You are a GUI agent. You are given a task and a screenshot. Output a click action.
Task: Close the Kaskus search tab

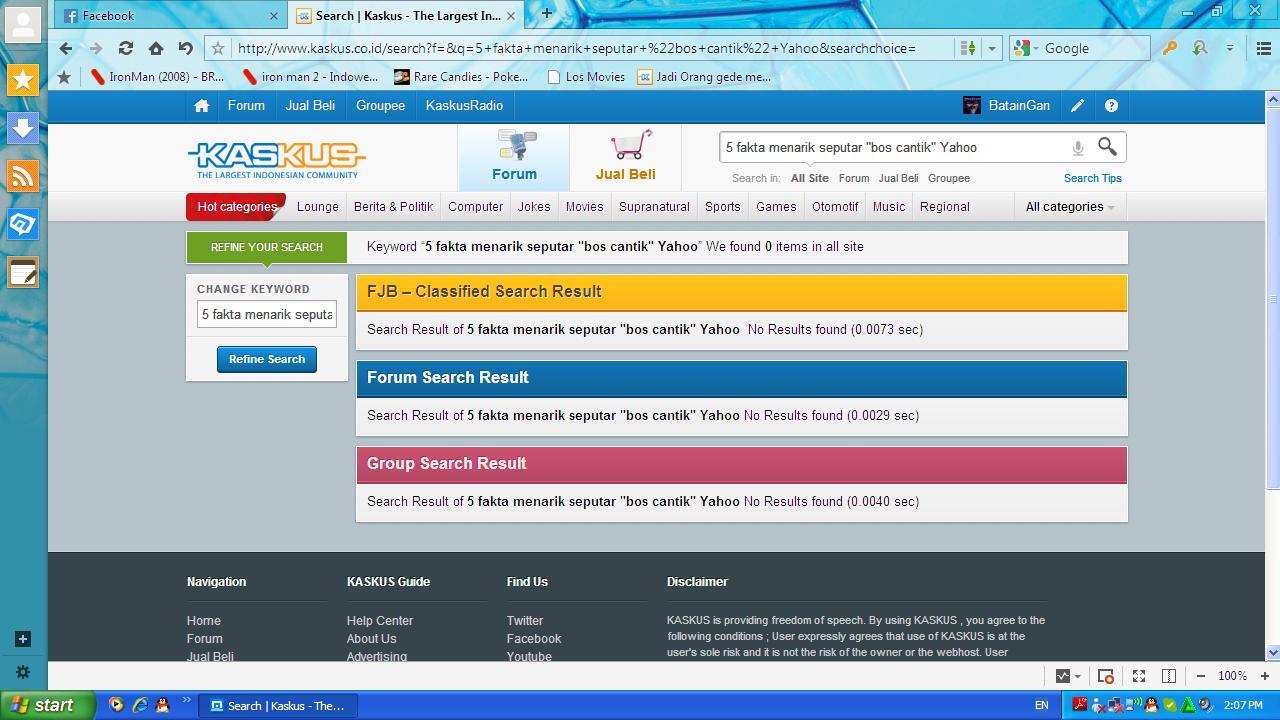511,16
